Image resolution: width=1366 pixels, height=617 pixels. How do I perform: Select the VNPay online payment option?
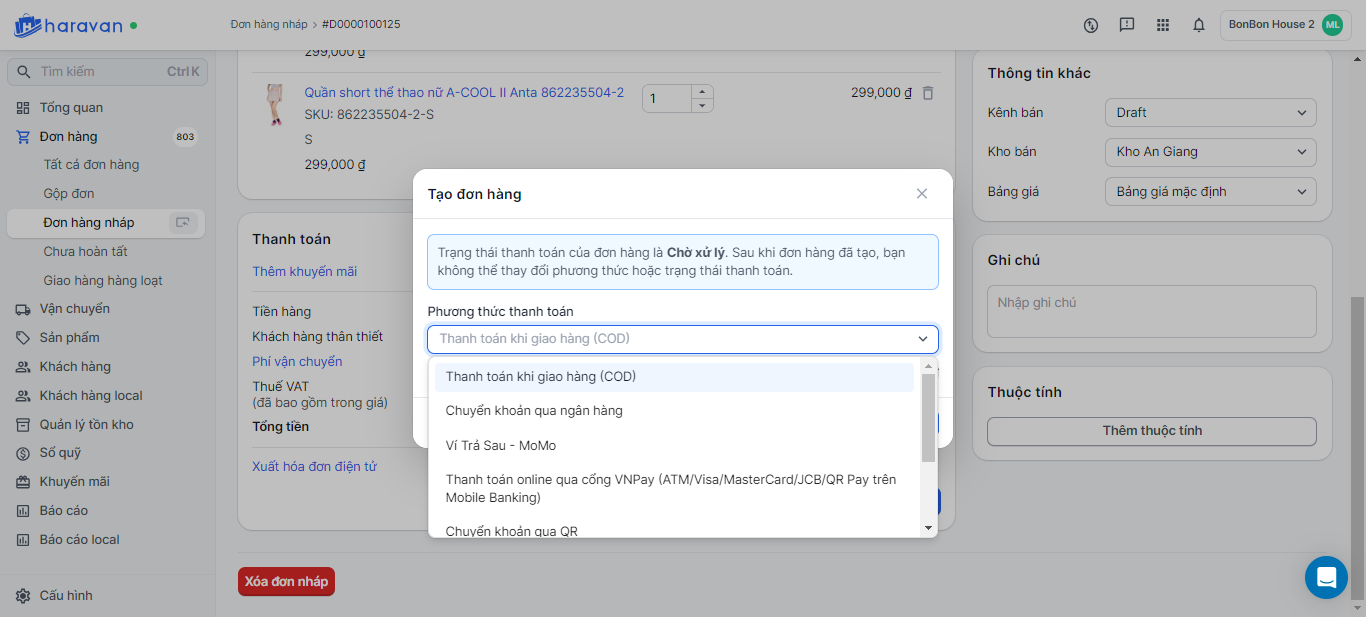[670, 488]
